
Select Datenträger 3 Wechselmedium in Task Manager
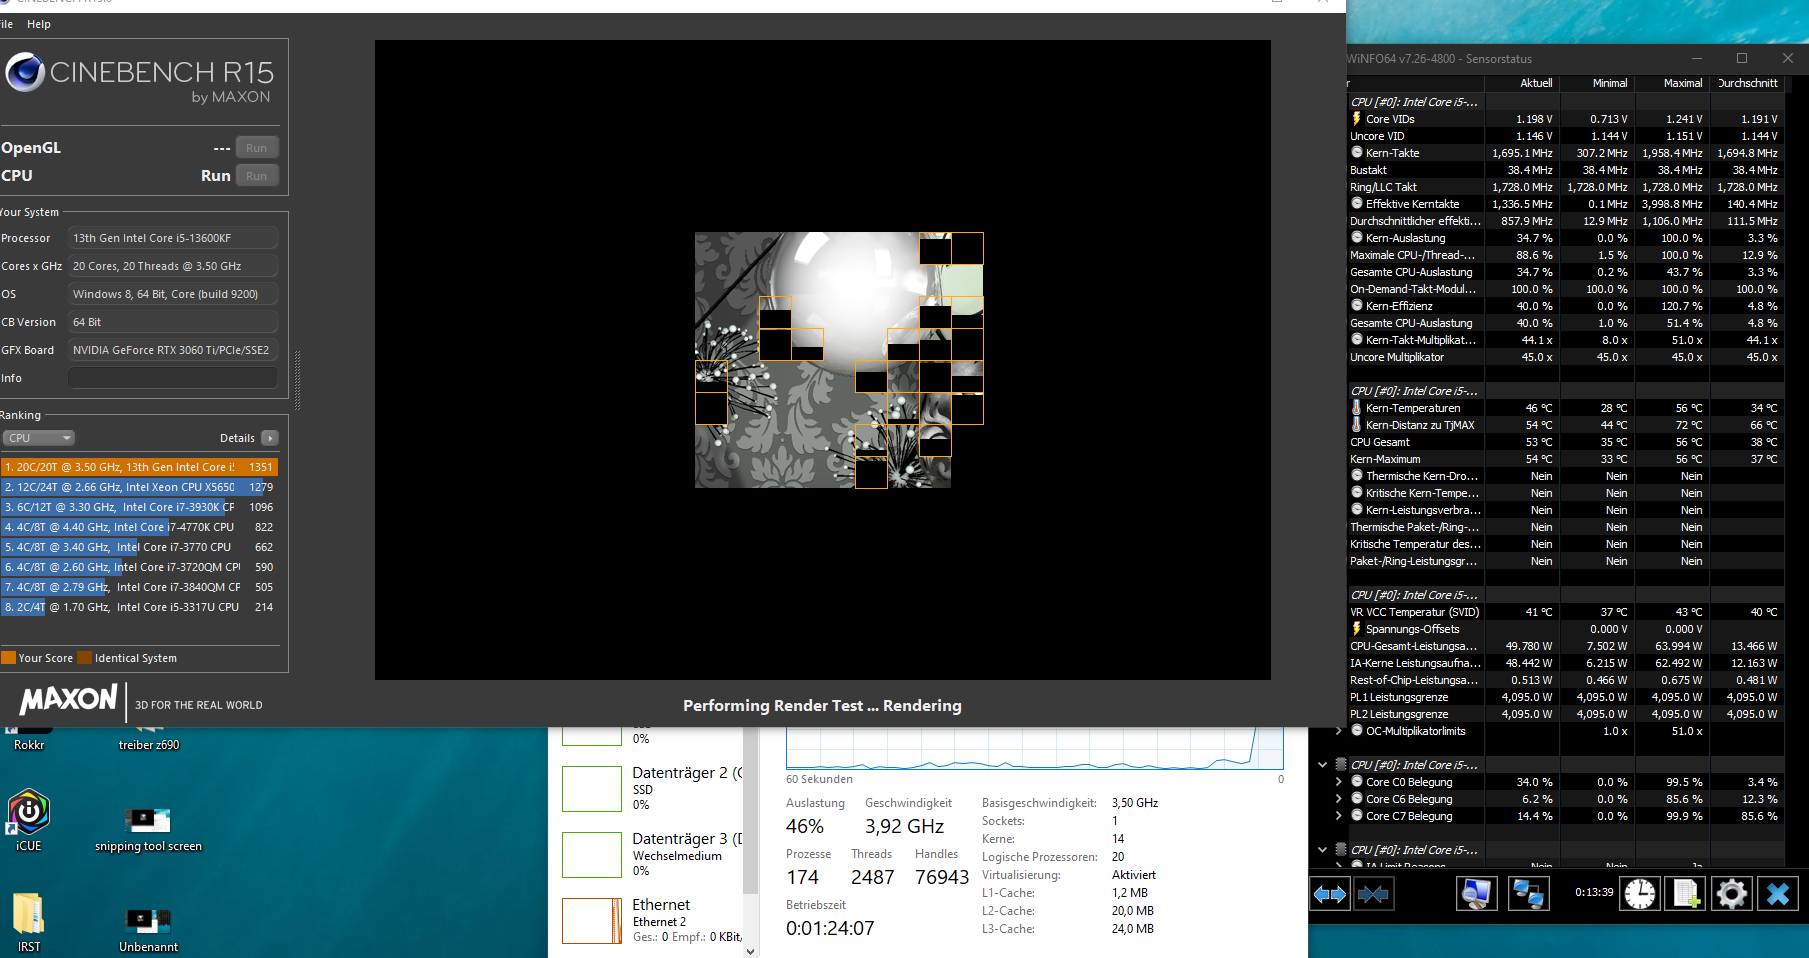pos(652,854)
